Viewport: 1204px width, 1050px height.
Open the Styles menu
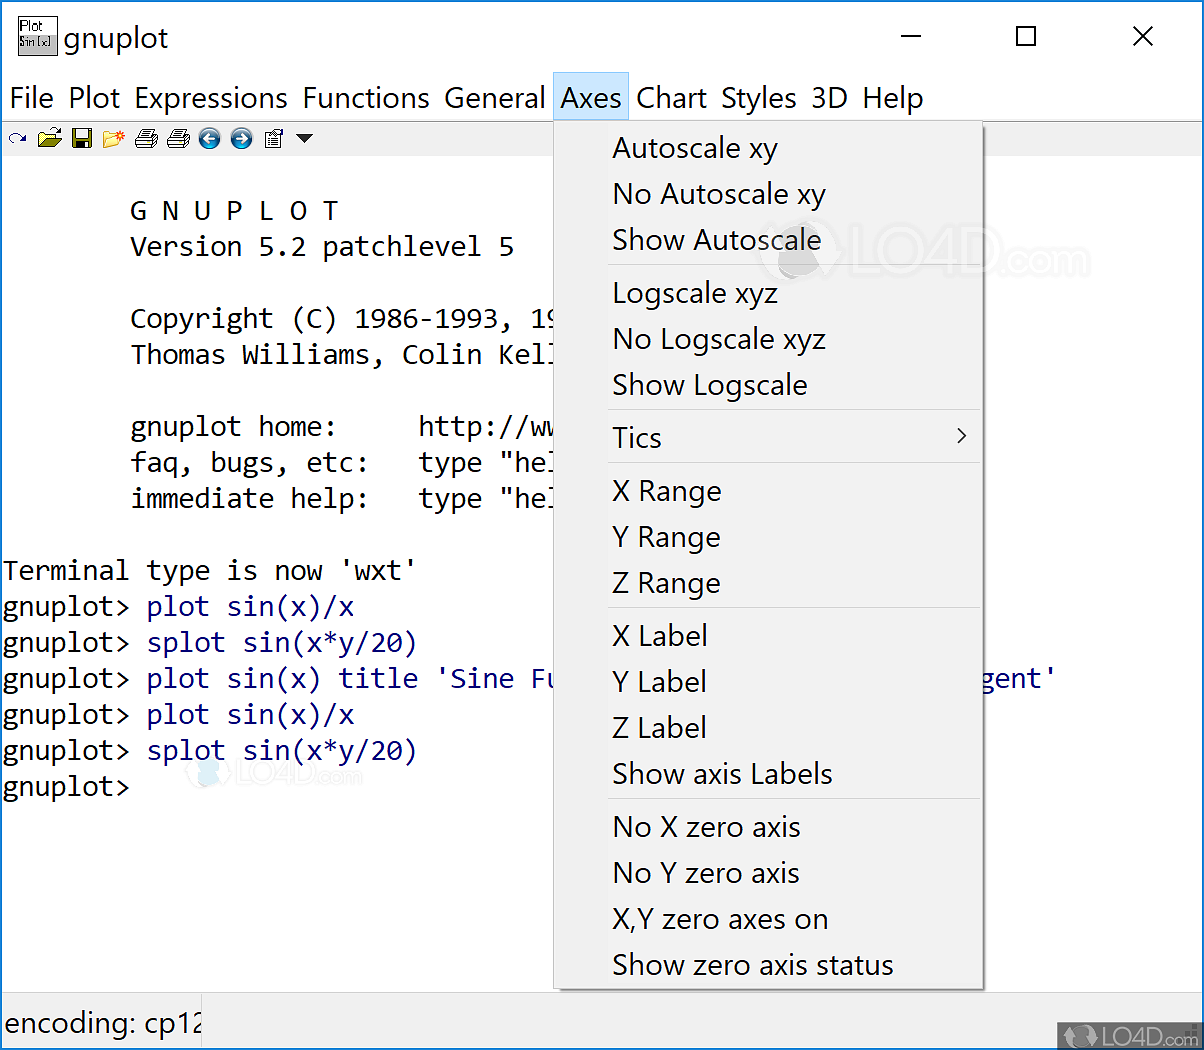click(758, 97)
